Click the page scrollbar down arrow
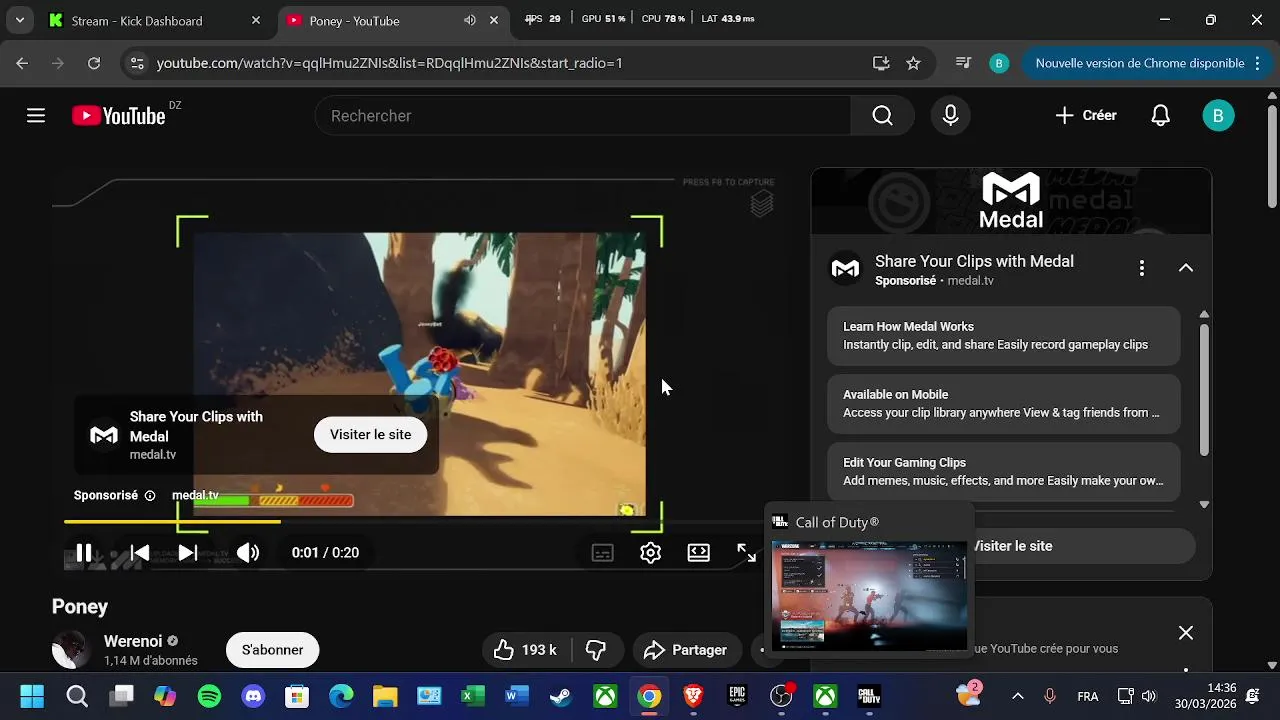Image resolution: width=1280 pixels, height=720 pixels. pos(1271,664)
